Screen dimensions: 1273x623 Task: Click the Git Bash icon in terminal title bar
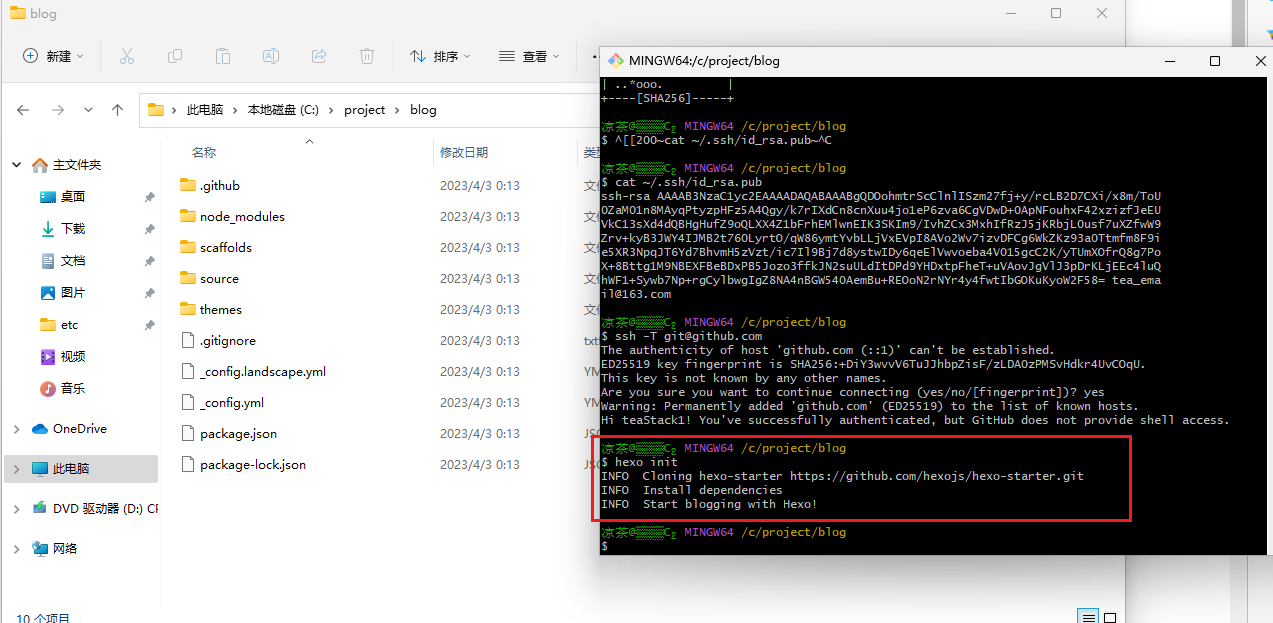[x=616, y=60]
